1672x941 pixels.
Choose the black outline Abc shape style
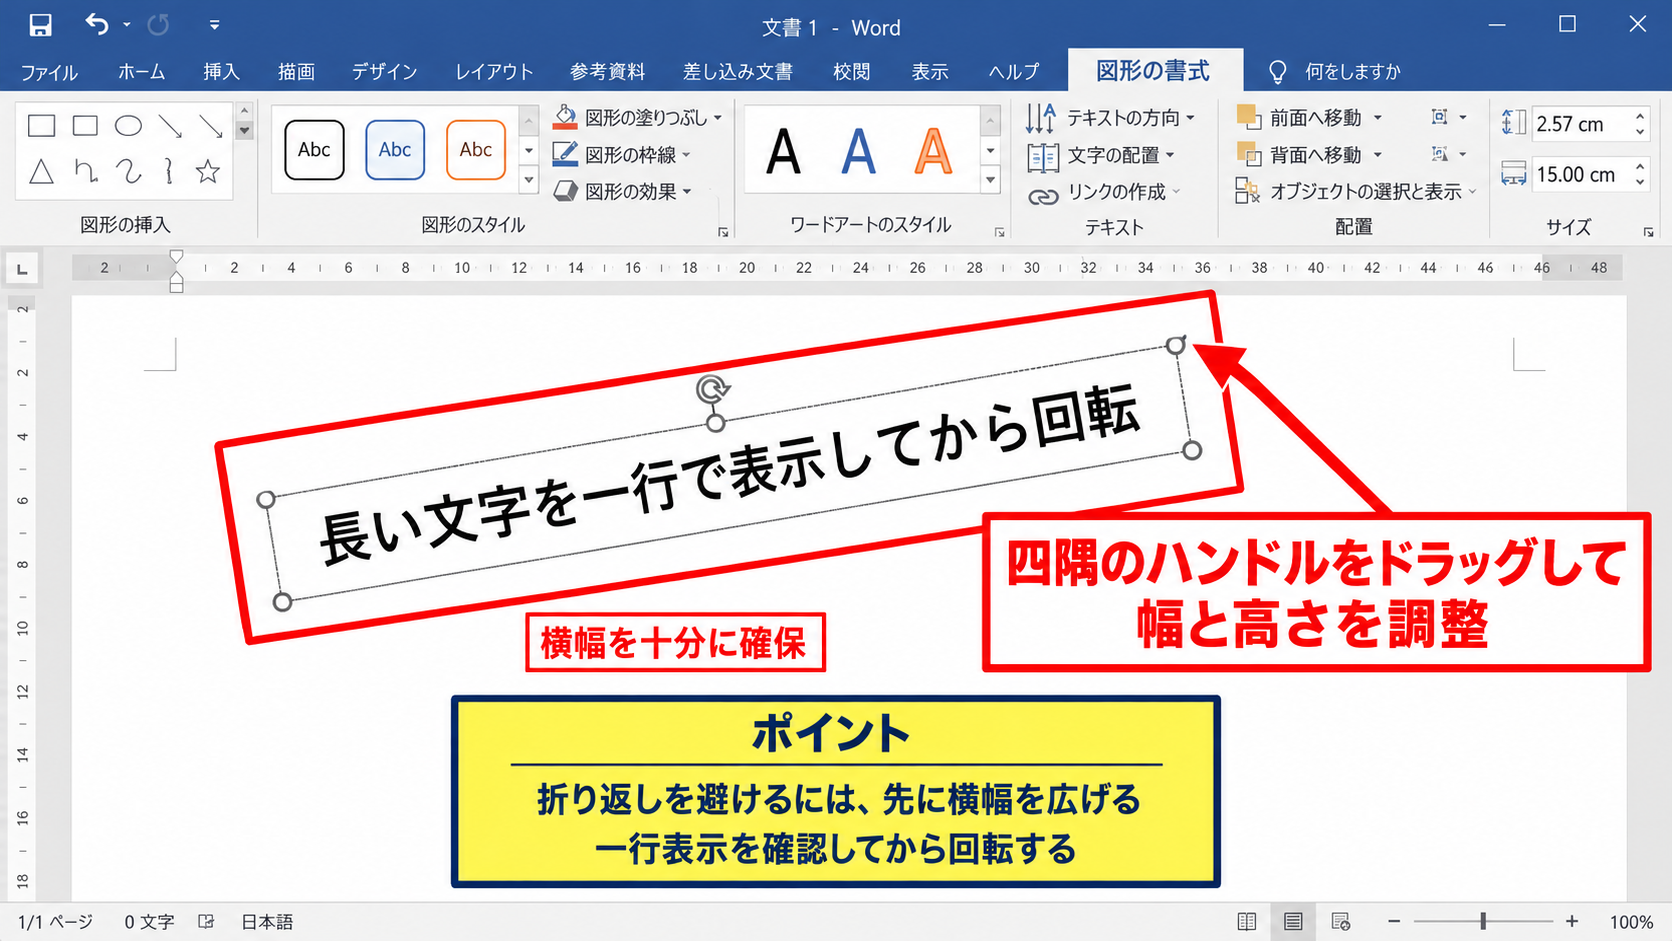coord(314,149)
